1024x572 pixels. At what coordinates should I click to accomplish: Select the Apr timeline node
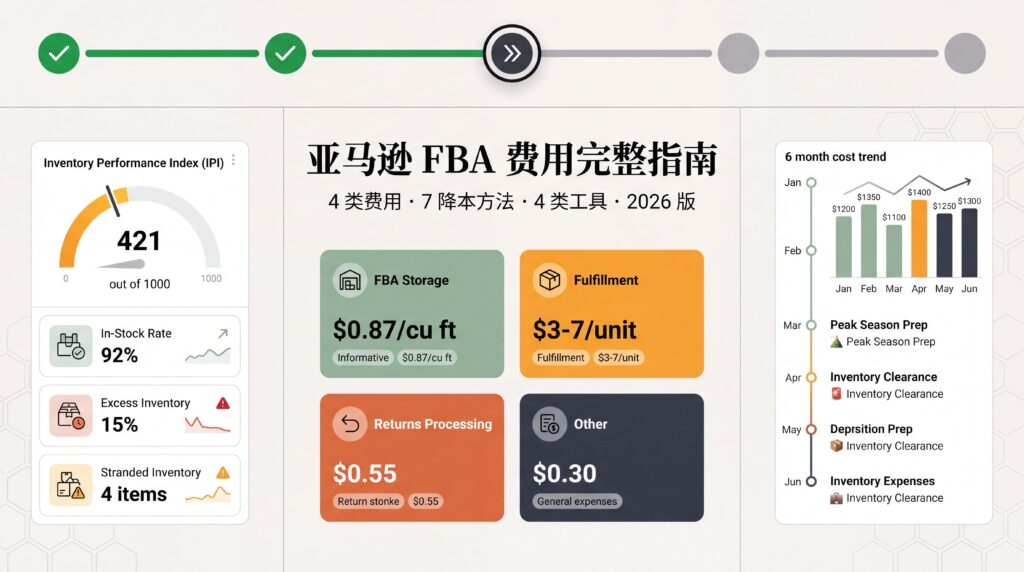click(x=811, y=377)
